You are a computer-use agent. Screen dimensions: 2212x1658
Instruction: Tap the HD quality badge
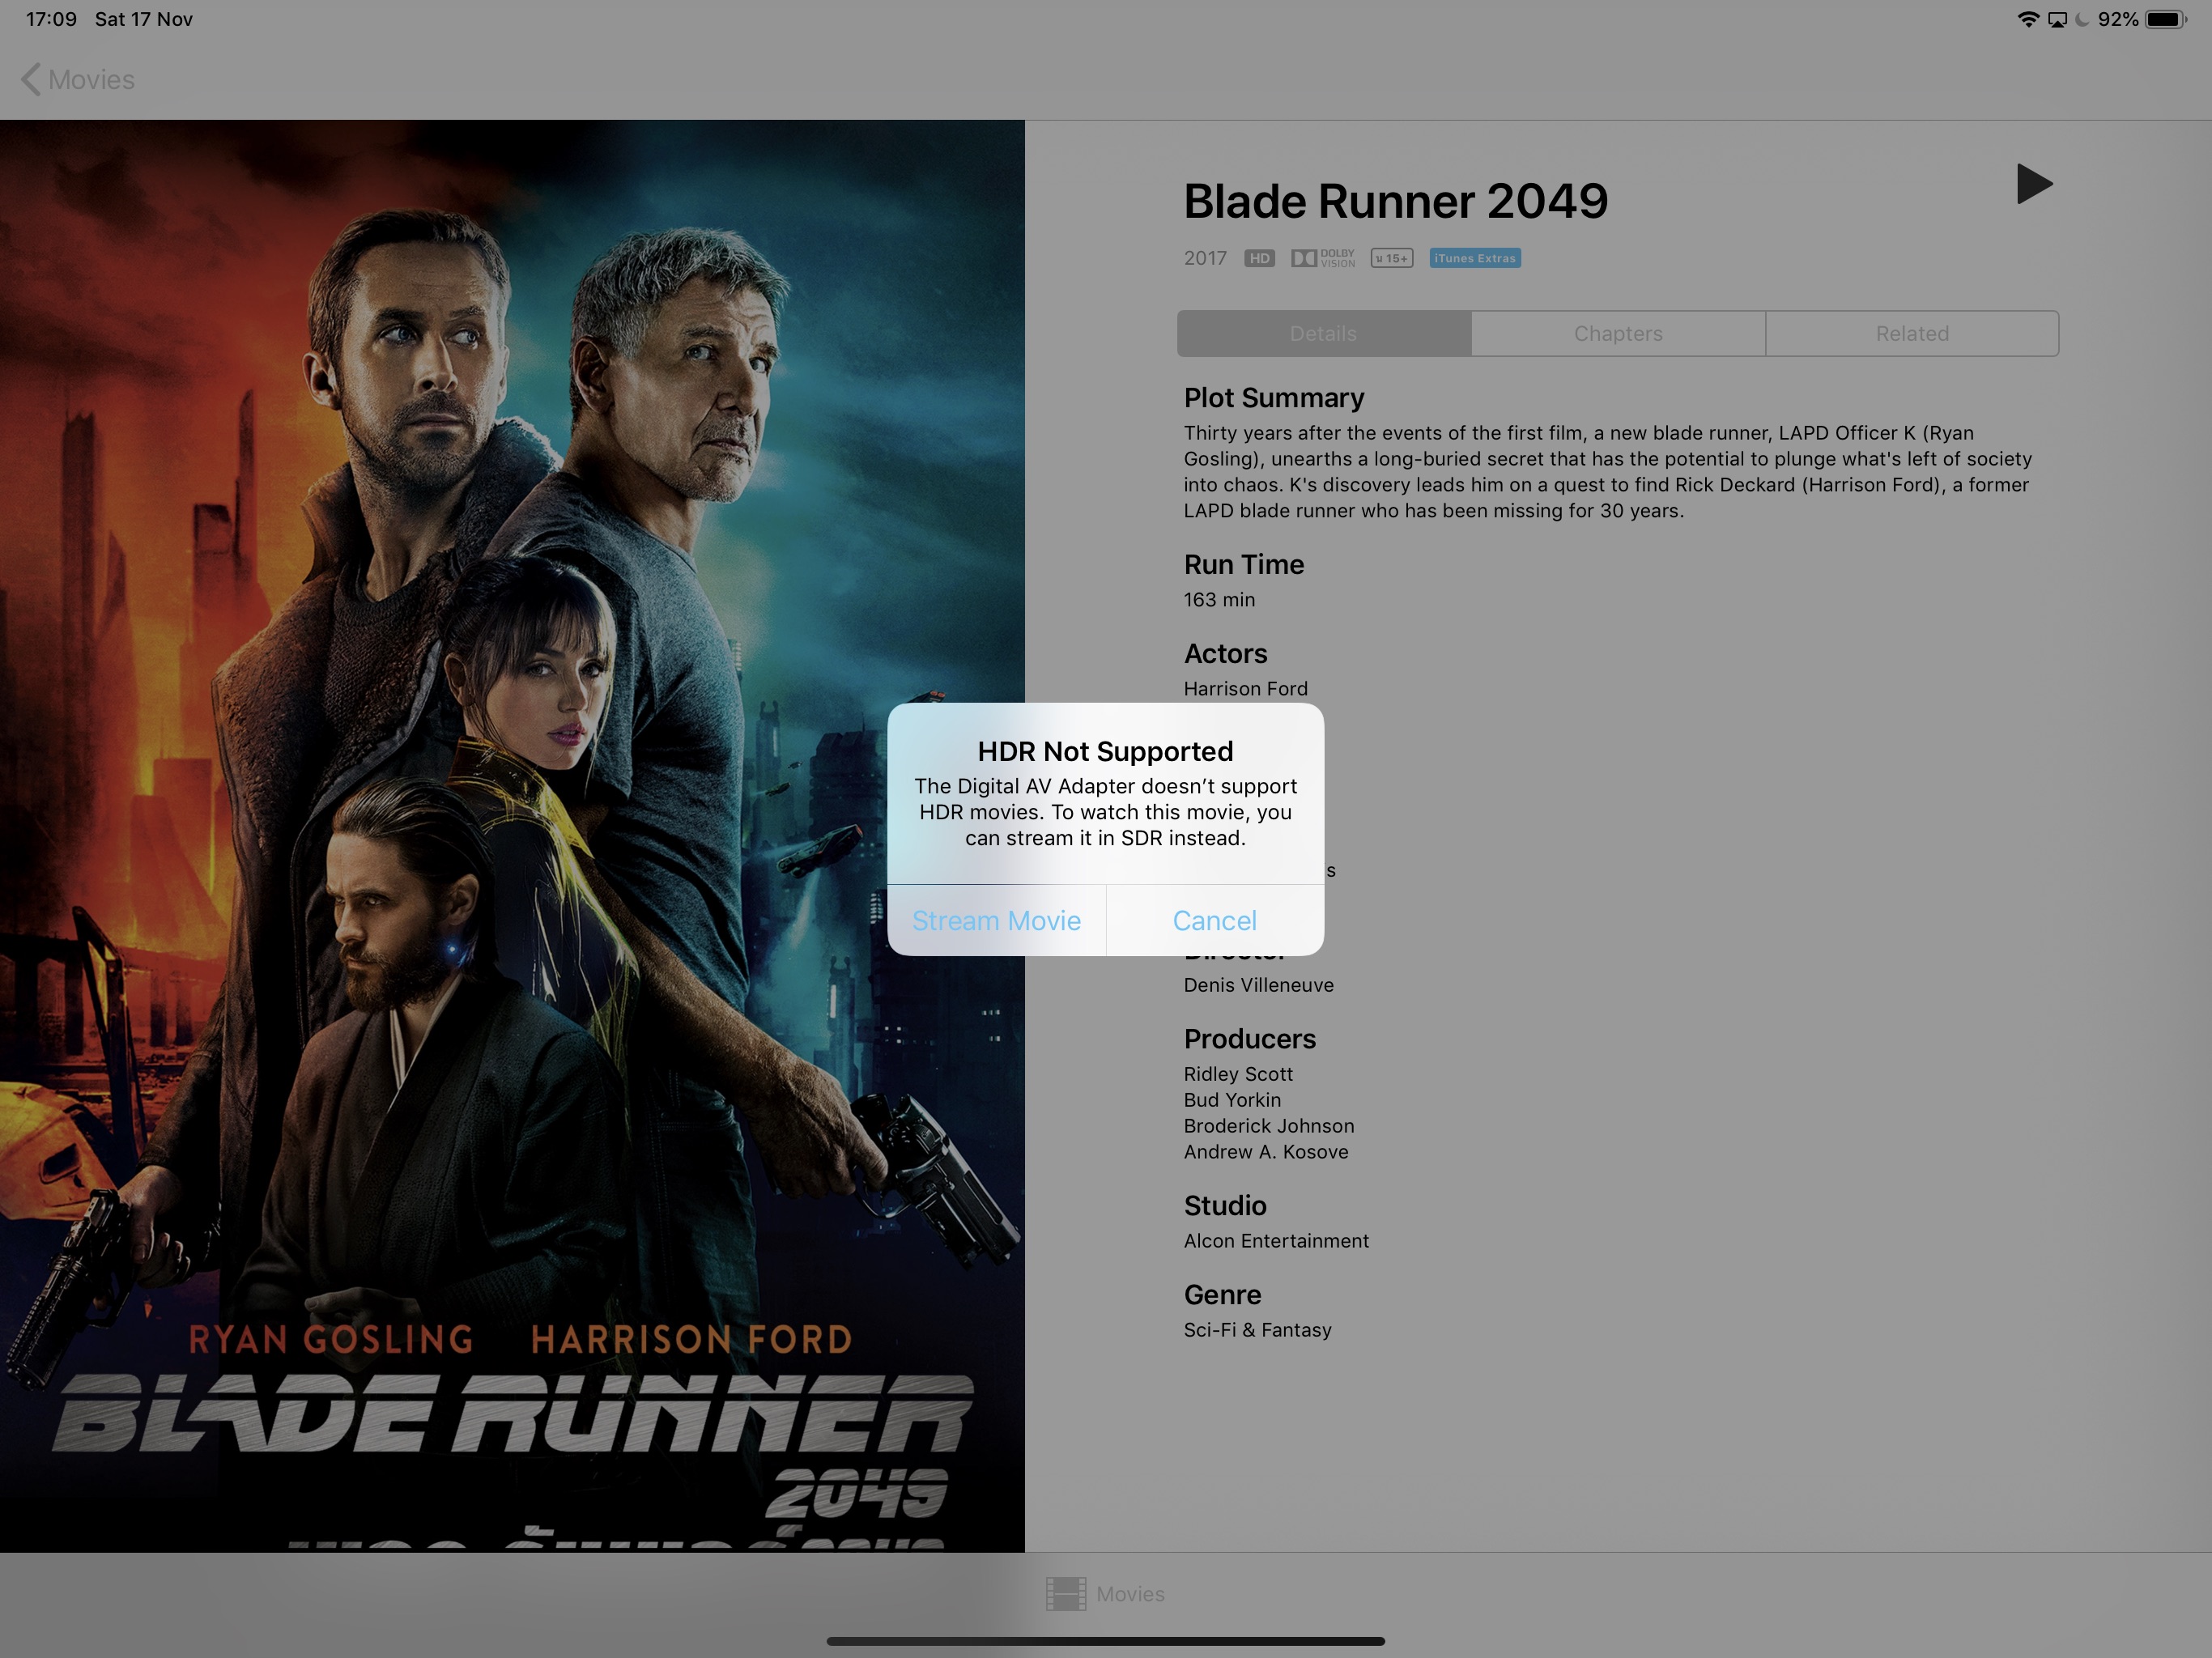click(1259, 258)
